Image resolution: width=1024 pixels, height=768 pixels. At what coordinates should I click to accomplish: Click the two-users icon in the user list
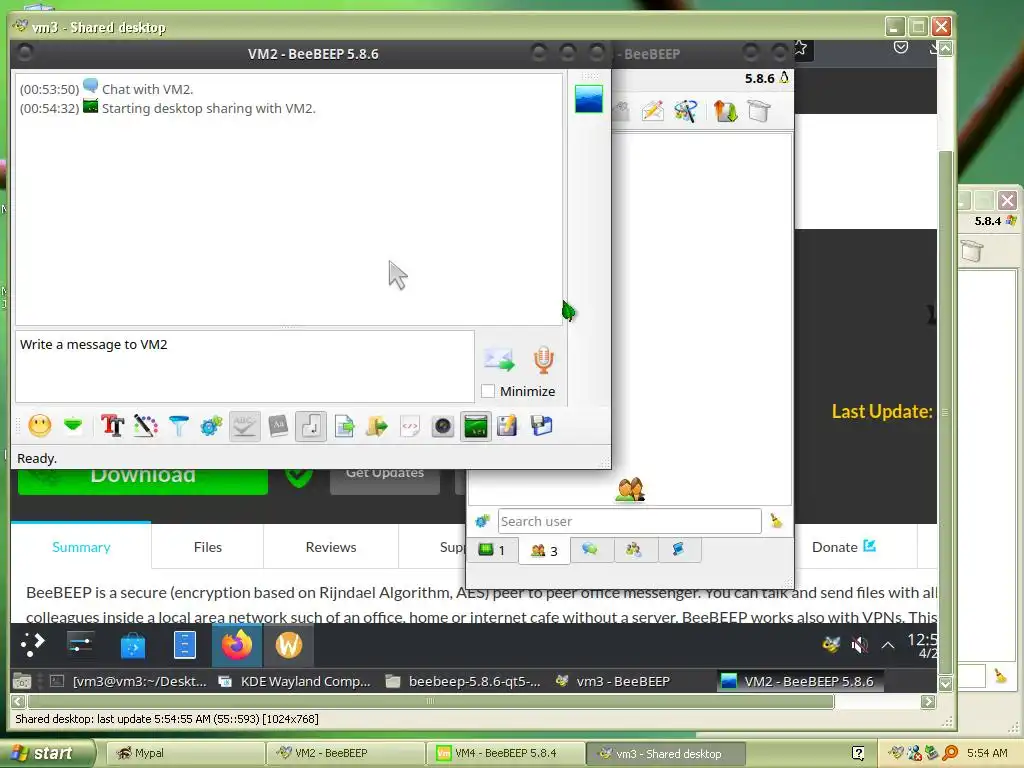pos(630,490)
